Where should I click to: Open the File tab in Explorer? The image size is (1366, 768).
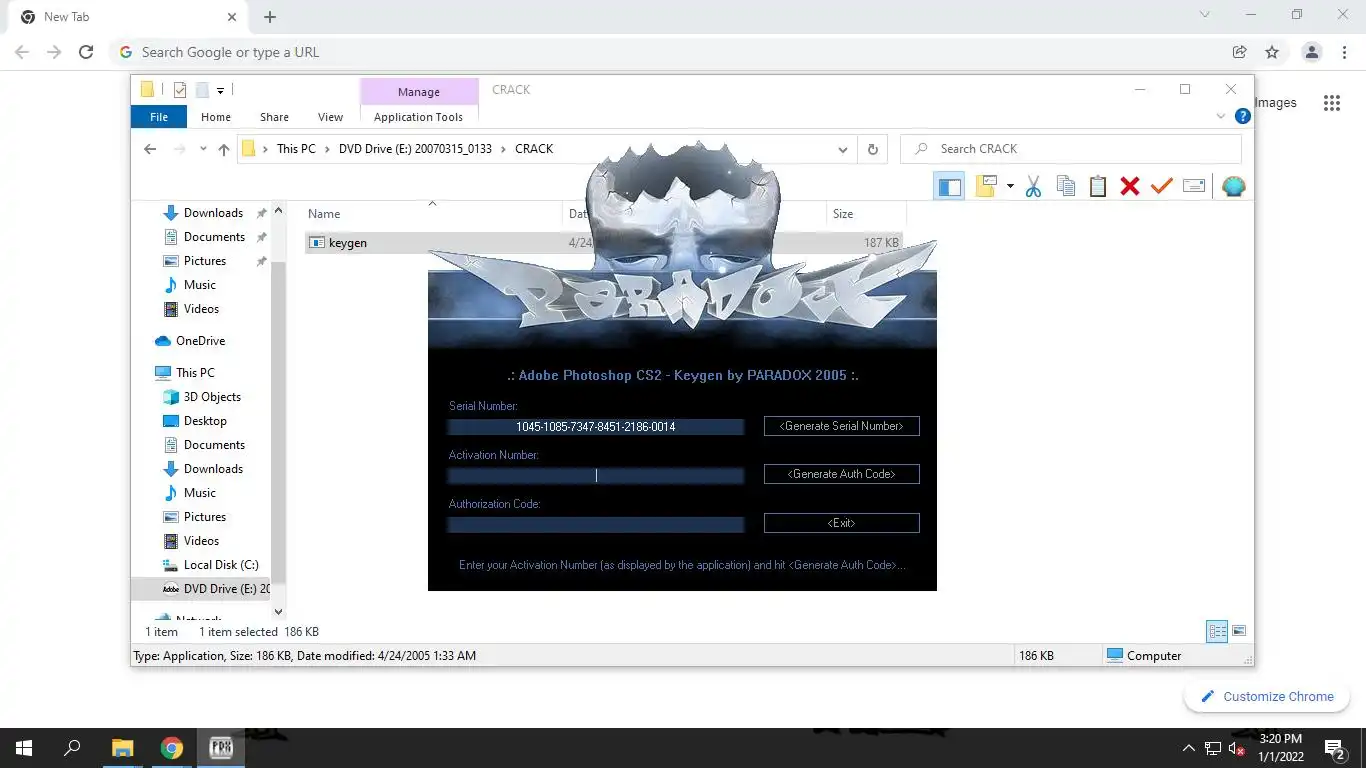click(x=159, y=117)
